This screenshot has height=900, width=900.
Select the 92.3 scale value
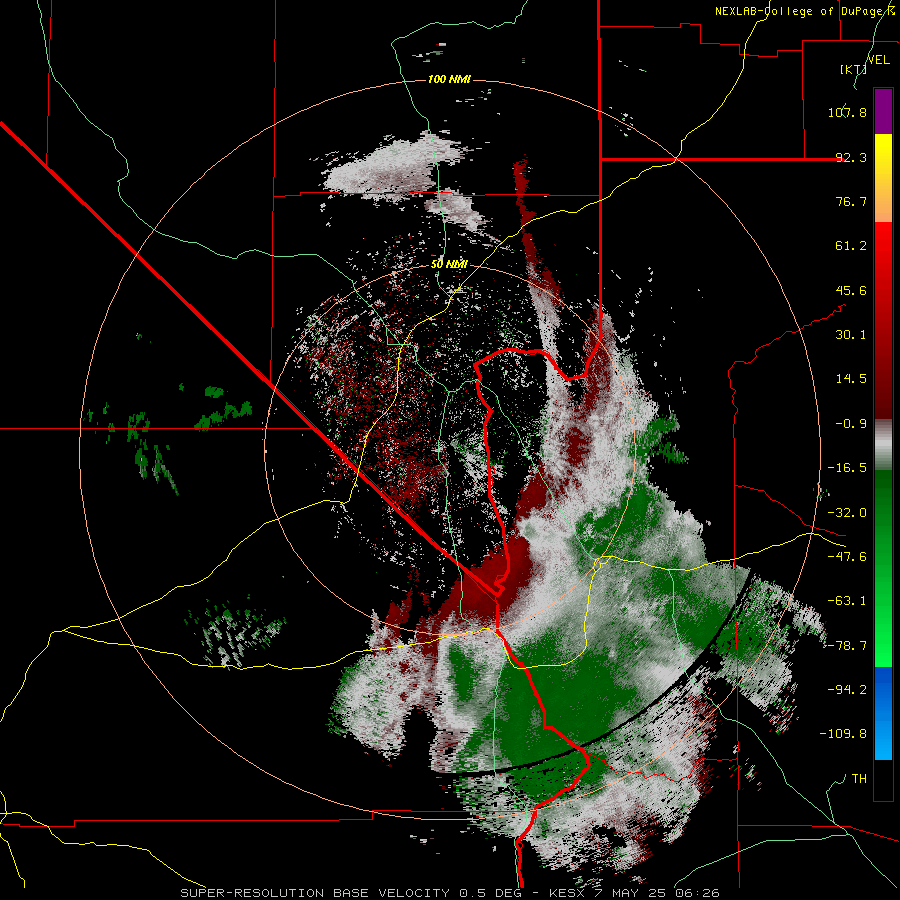[x=851, y=157]
